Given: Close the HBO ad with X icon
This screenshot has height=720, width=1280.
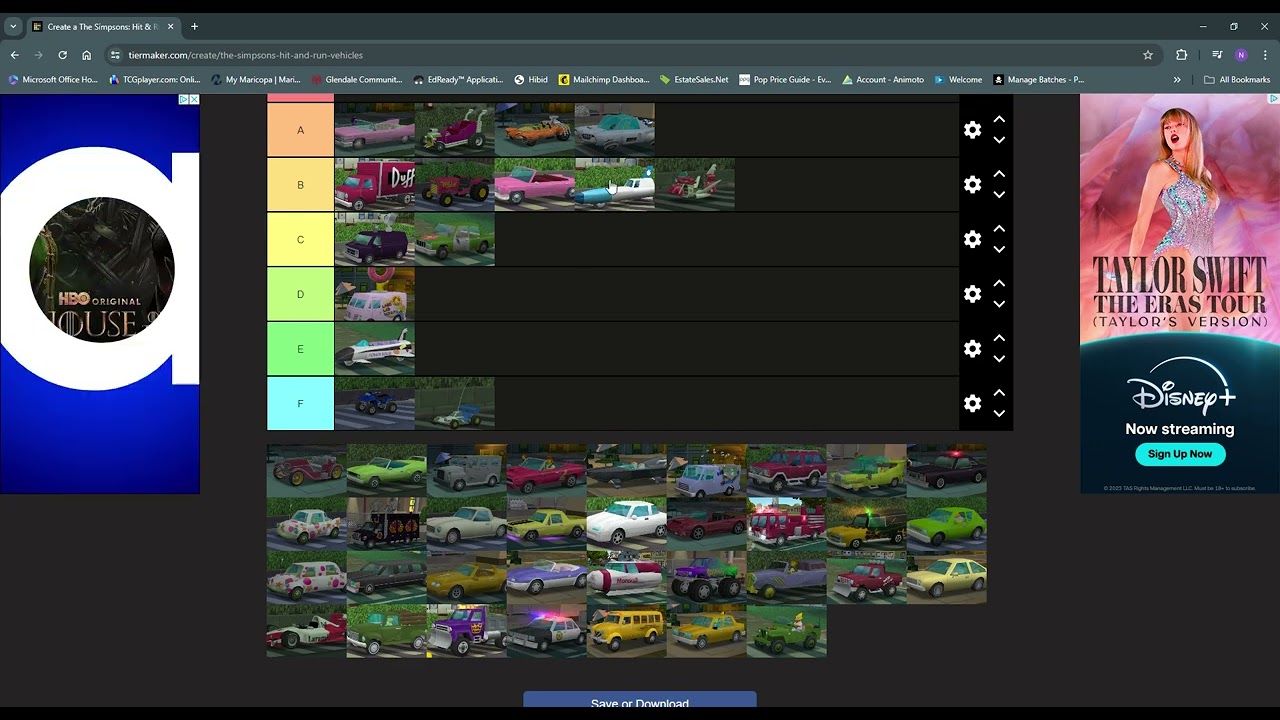Looking at the screenshot, I should click(x=194, y=99).
